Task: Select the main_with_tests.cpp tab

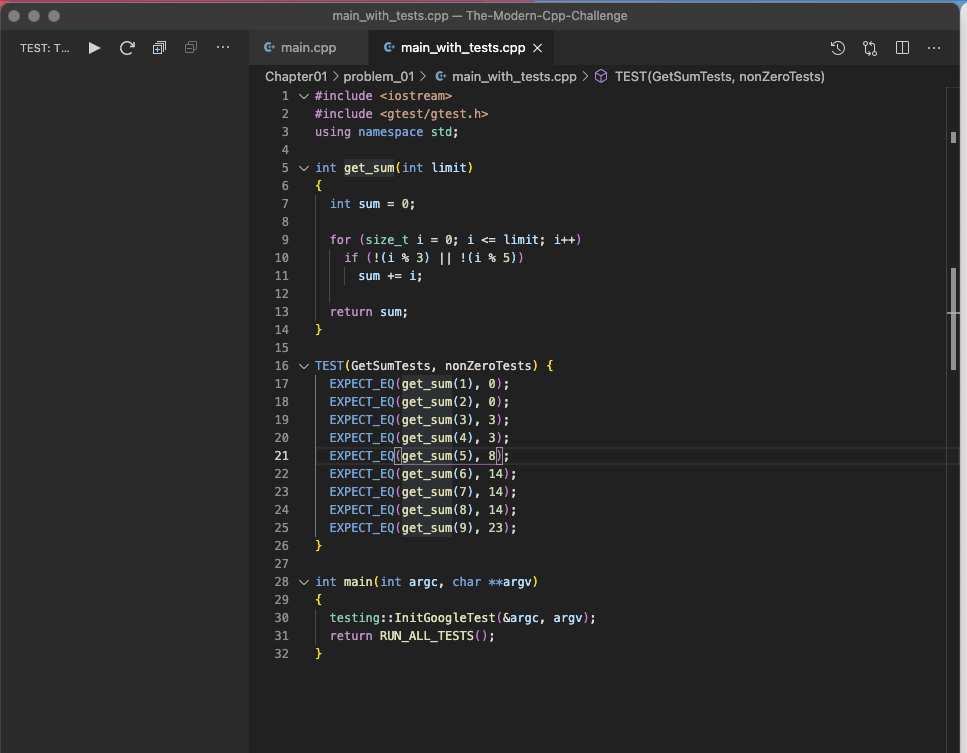Action: 462,47
